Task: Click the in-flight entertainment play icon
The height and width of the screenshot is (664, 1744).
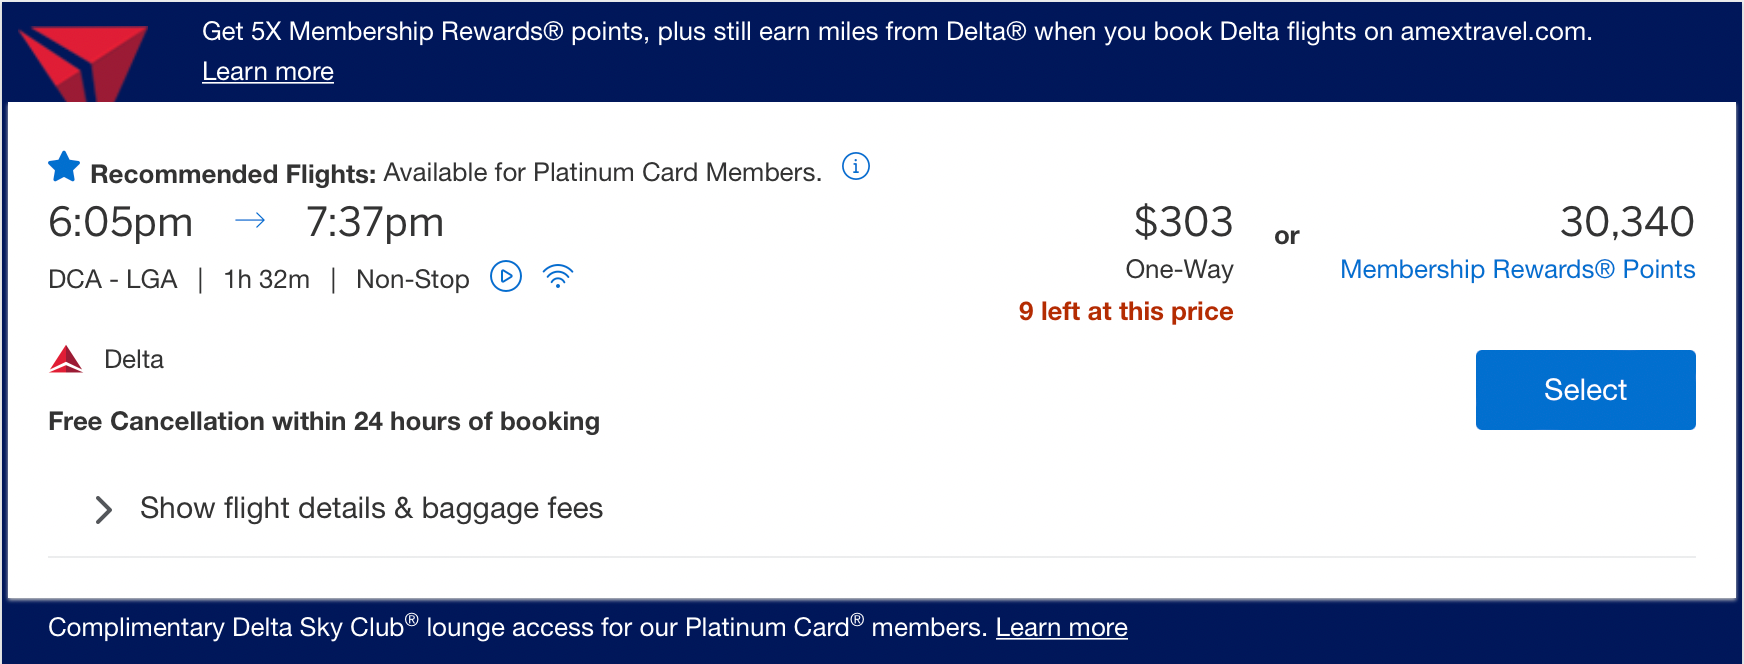Action: coord(506,276)
